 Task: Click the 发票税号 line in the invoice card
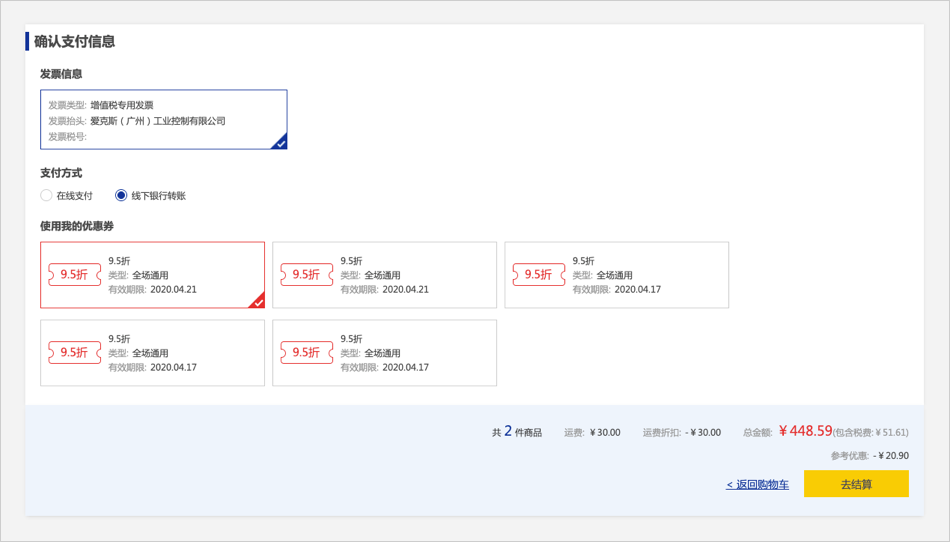pyautogui.click(x=68, y=137)
